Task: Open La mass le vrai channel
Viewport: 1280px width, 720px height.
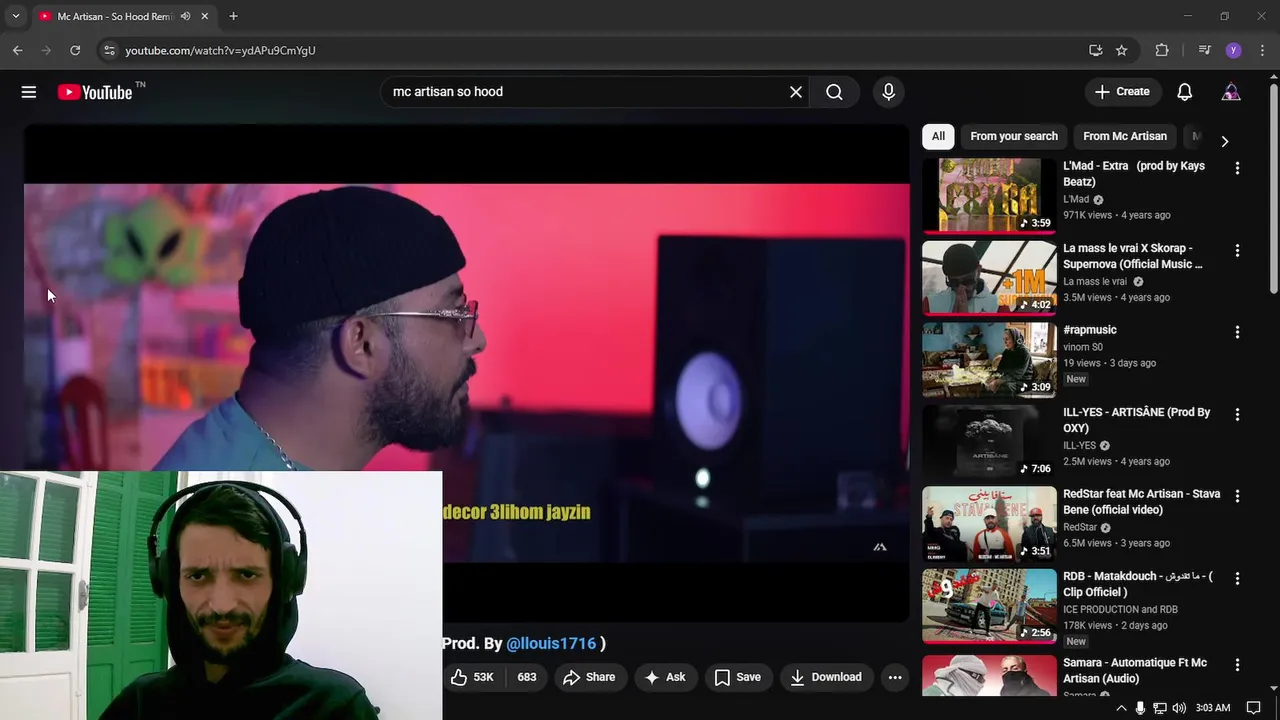Action: pos(1095,282)
